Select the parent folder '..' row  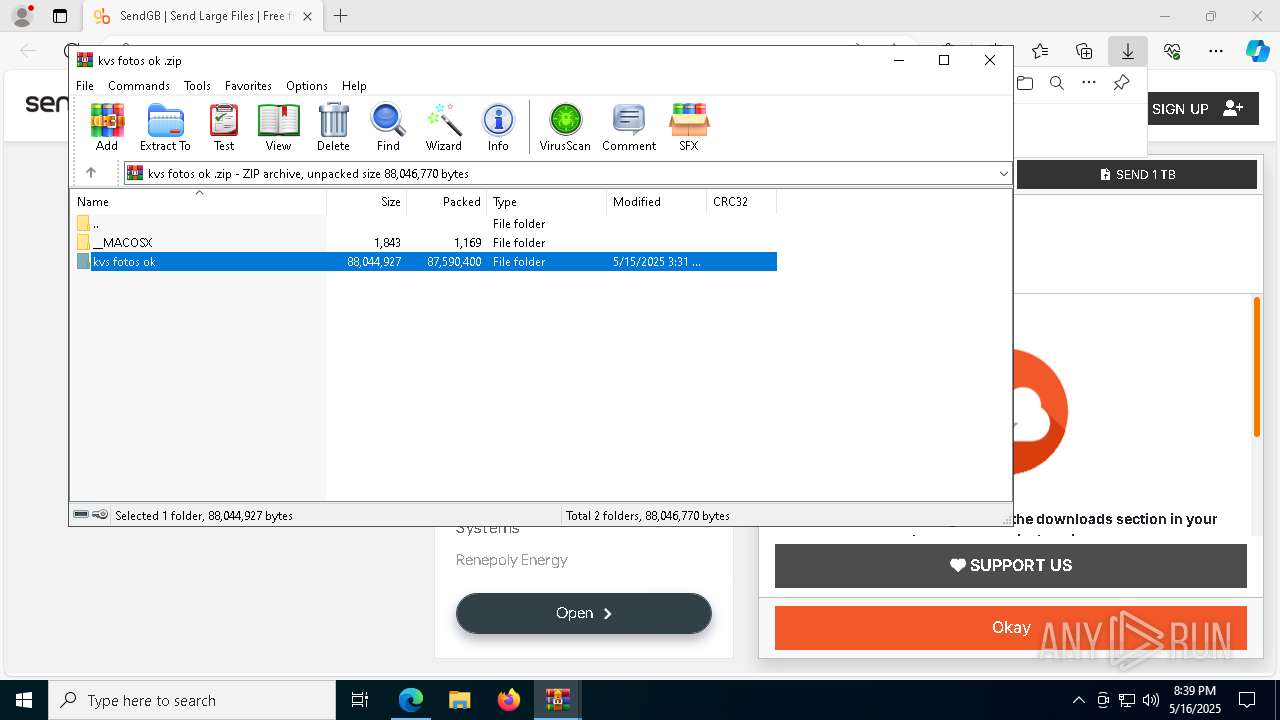pyautogui.click(x=424, y=224)
